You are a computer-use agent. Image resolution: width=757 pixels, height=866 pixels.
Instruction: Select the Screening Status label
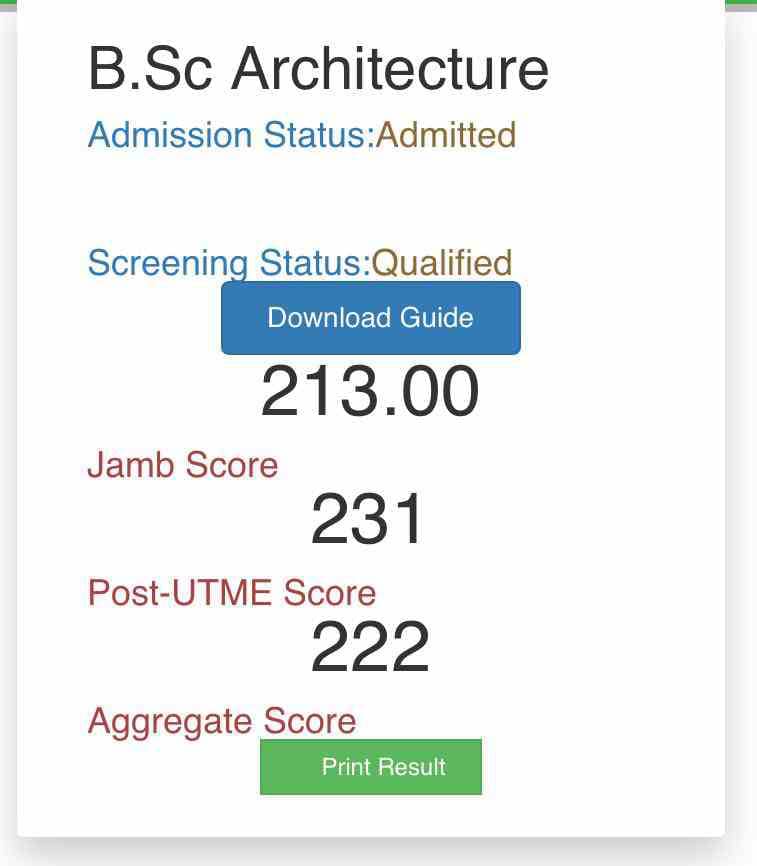pos(228,263)
